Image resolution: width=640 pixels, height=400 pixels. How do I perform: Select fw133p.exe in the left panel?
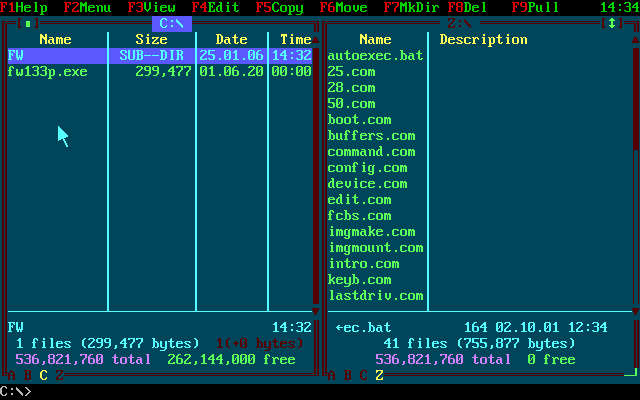pyautogui.click(x=47, y=71)
